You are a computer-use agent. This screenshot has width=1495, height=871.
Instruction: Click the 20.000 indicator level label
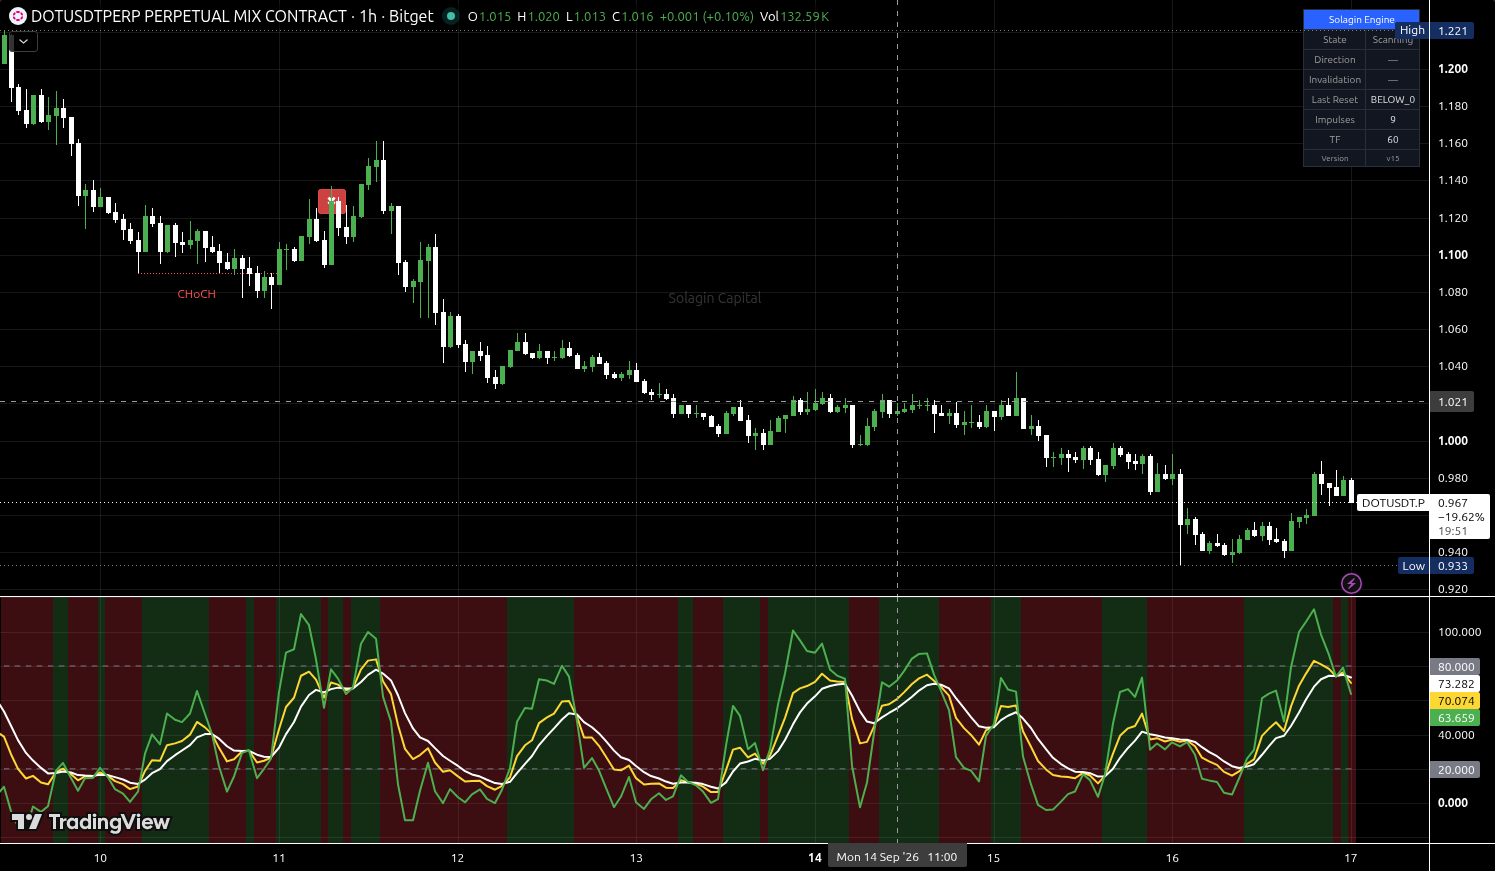(x=1455, y=770)
